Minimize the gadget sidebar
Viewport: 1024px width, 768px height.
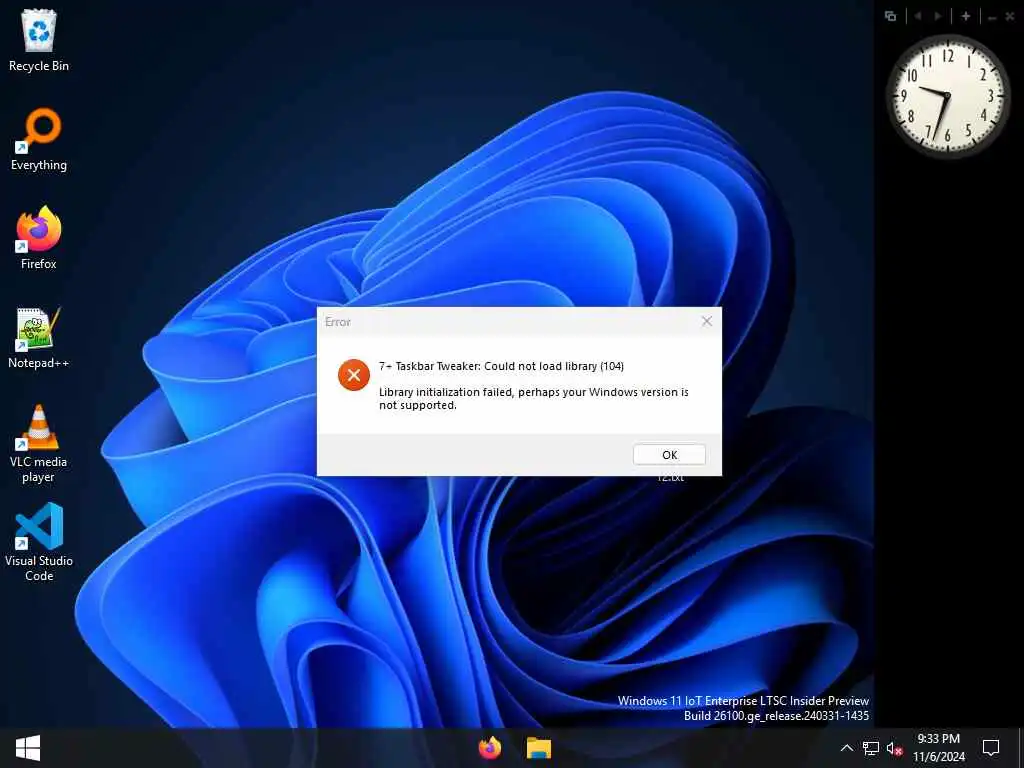pos(992,17)
